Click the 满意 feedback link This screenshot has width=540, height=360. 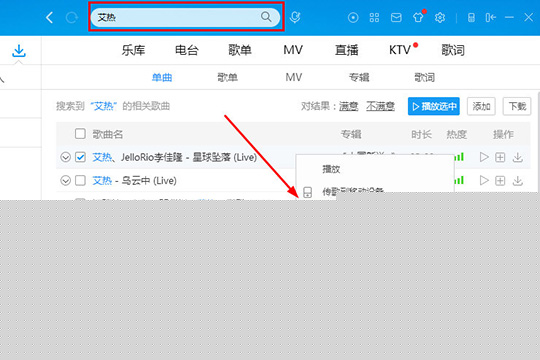[349, 106]
